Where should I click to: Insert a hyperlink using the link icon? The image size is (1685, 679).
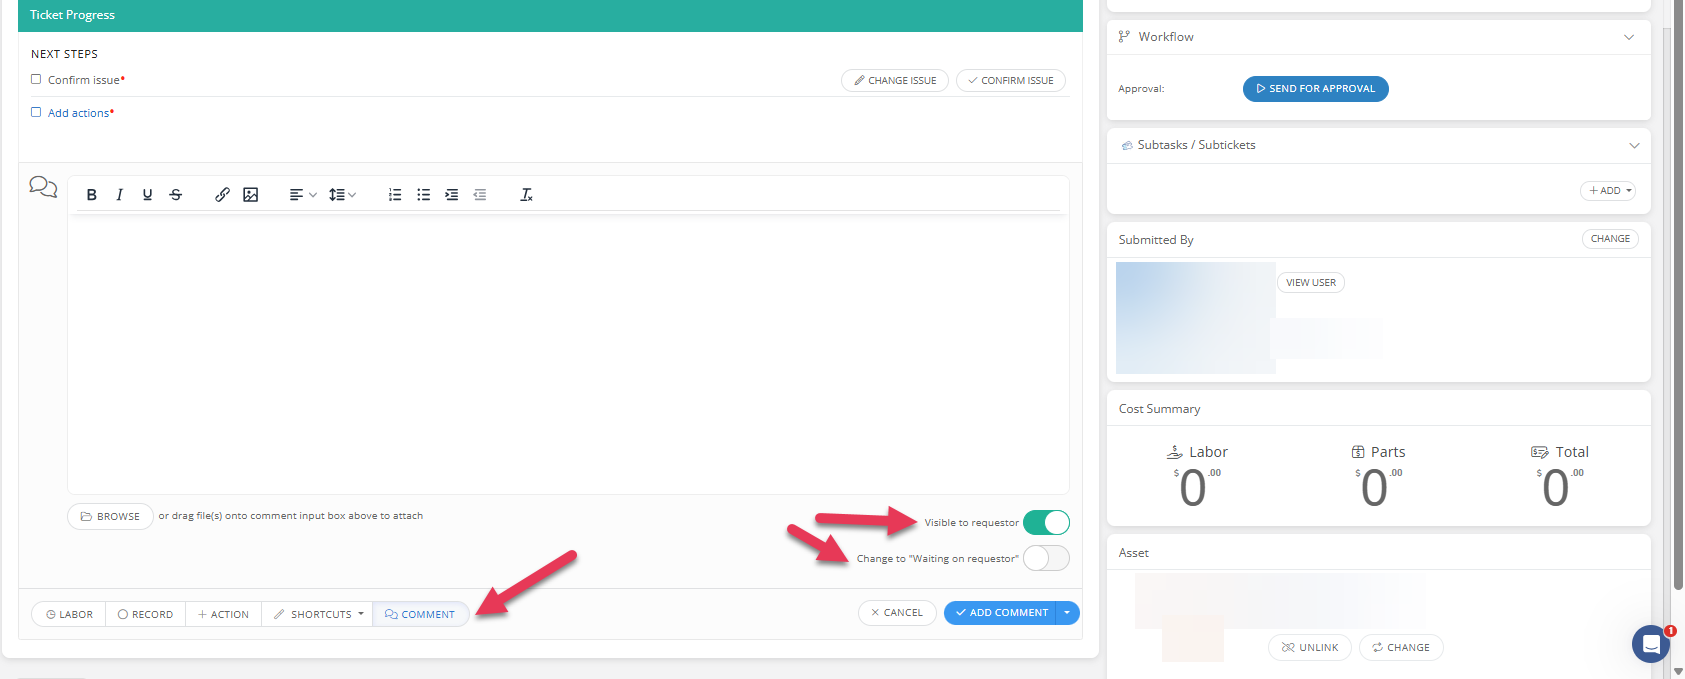coord(222,195)
